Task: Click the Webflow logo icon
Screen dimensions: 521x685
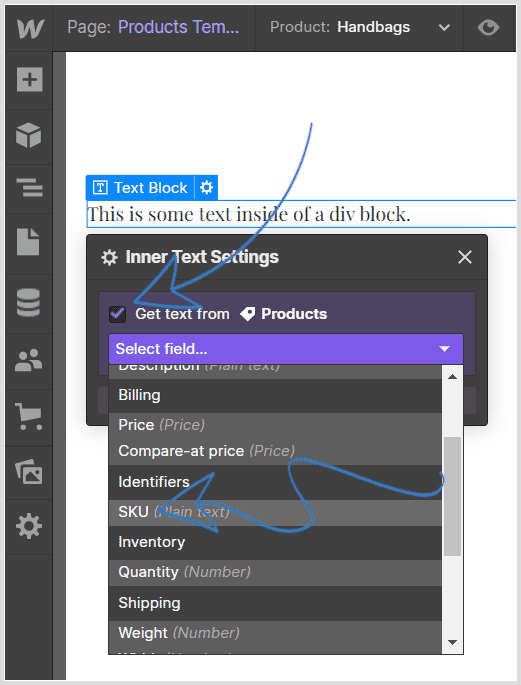Action: (x=30, y=29)
